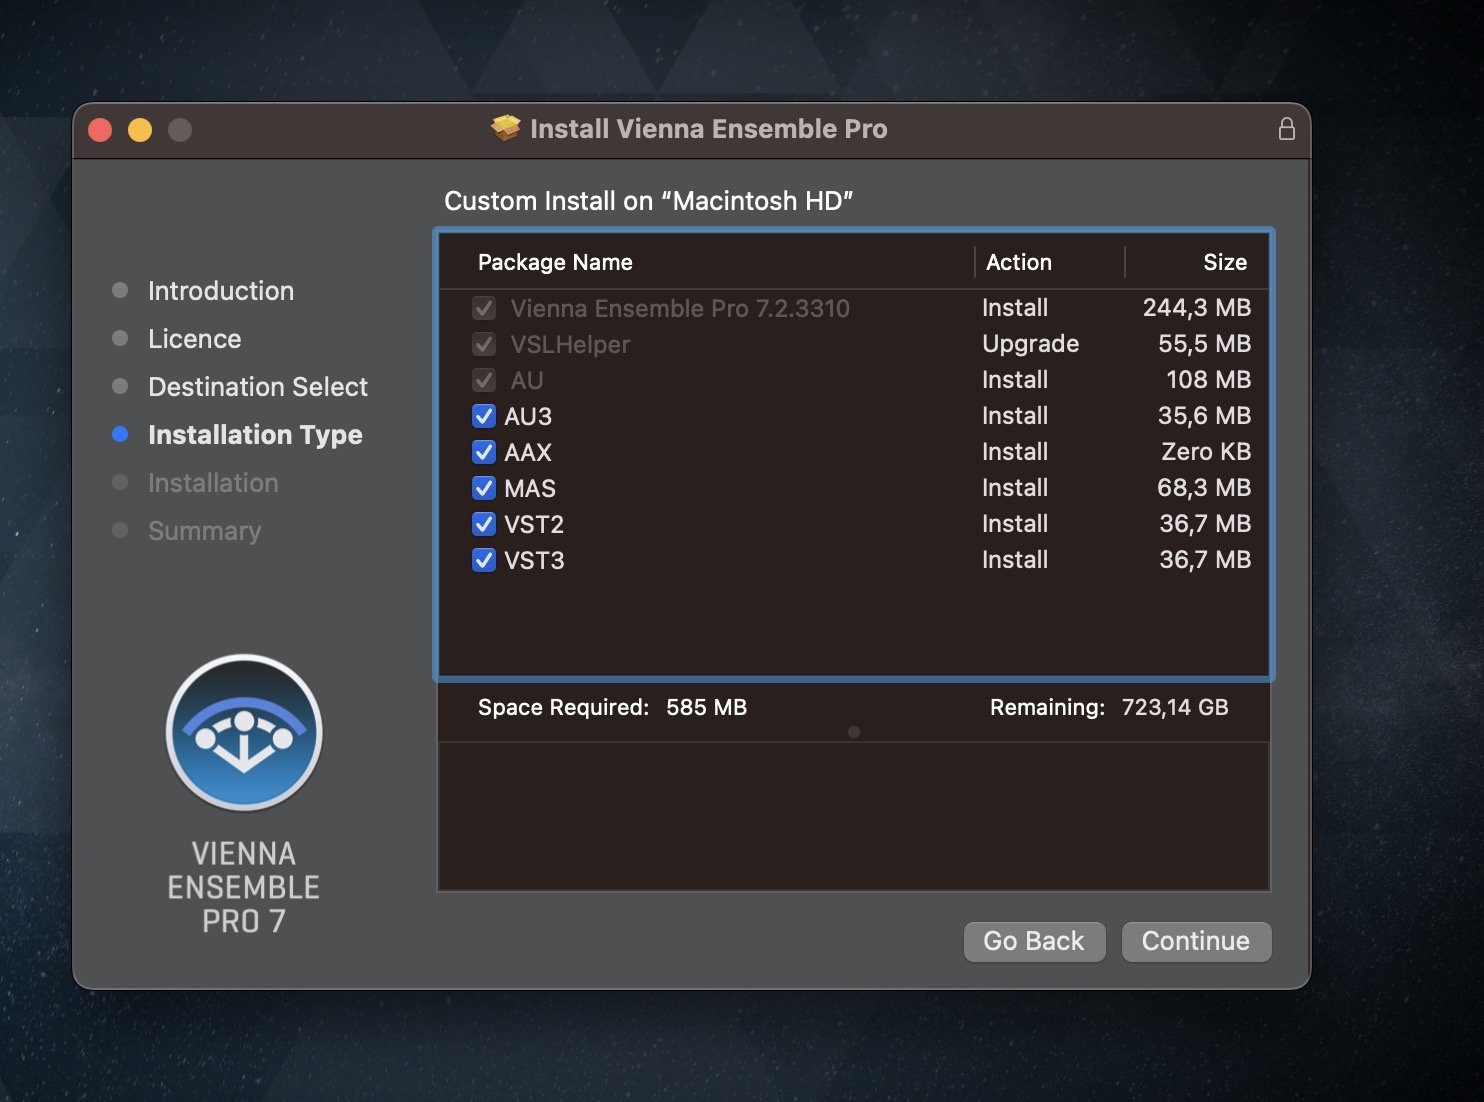The width and height of the screenshot is (1484, 1102).
Task: Select the AU3 package name
Action: point(528,416)
